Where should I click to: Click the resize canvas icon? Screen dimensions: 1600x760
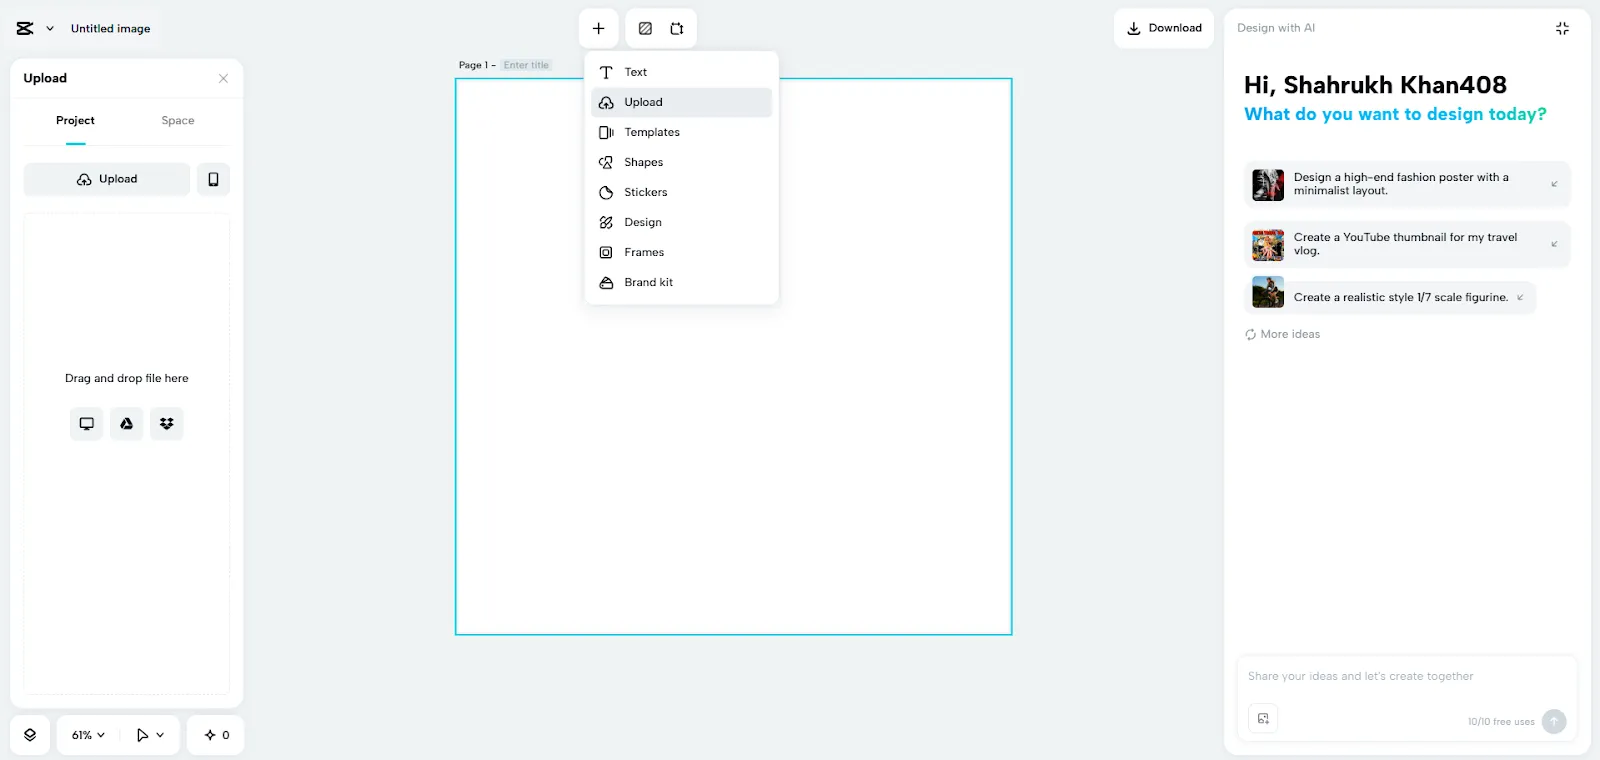click(677, 29)
